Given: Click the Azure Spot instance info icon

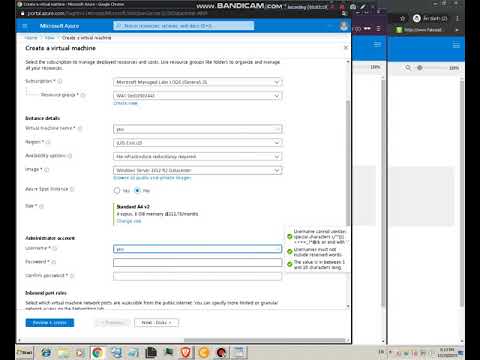Looking at the screenshot, I should point(72,189).
